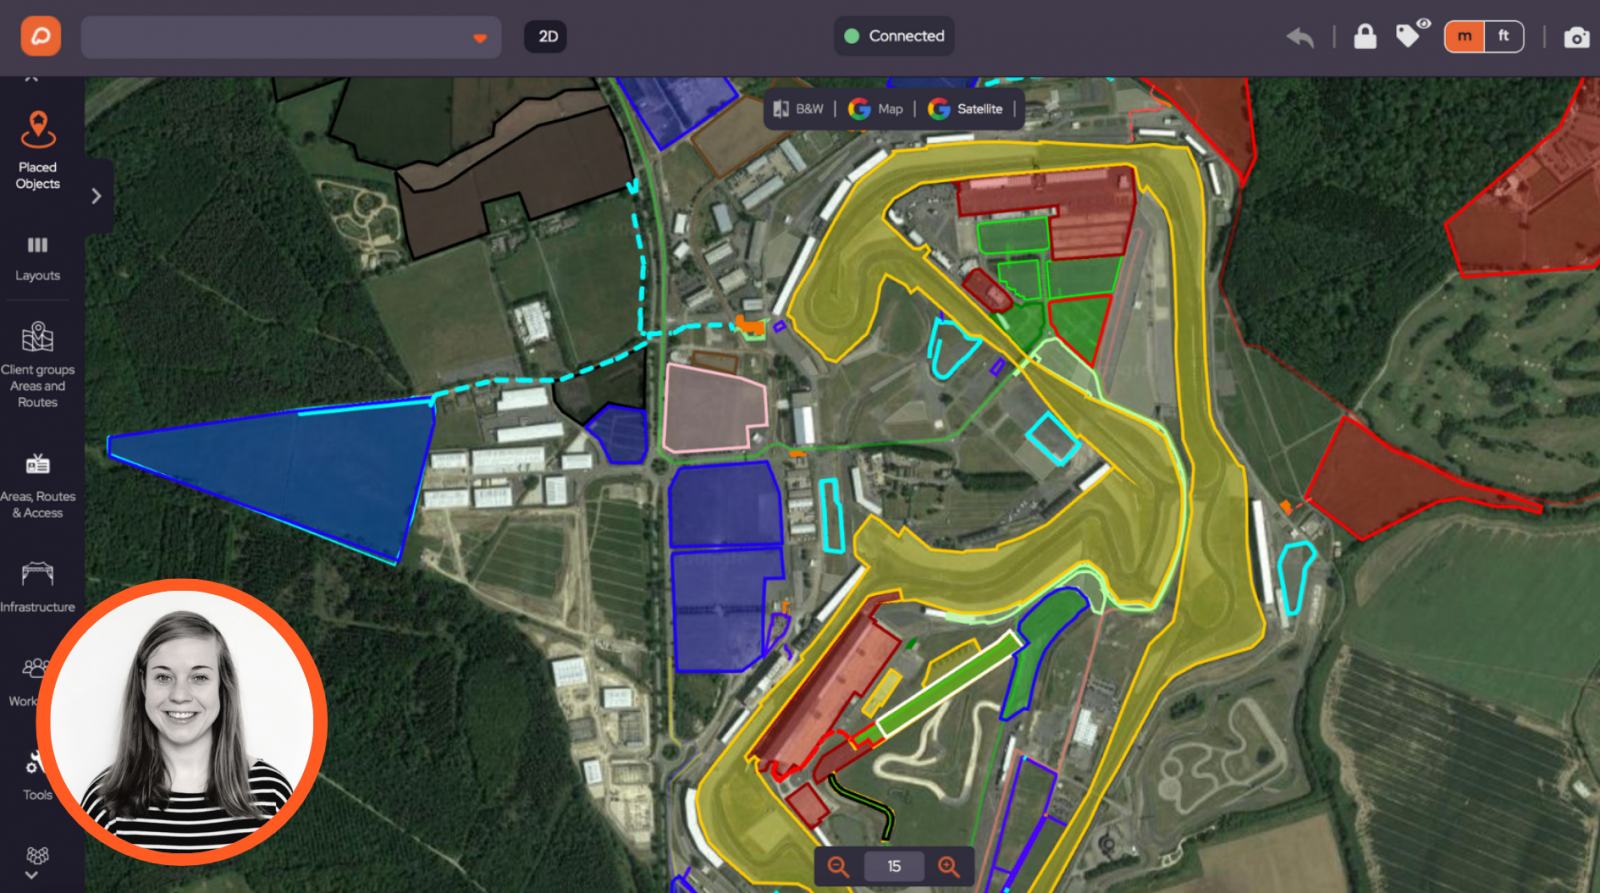Viewport: 1600px width, 893px height.
Task: Open the Placed Objects panel
Action: 37,150
